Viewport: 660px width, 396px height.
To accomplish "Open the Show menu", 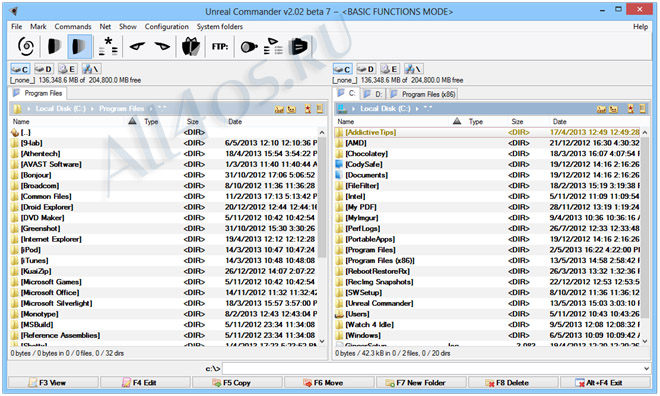I will pyautogui.click(x=128, y=27).
